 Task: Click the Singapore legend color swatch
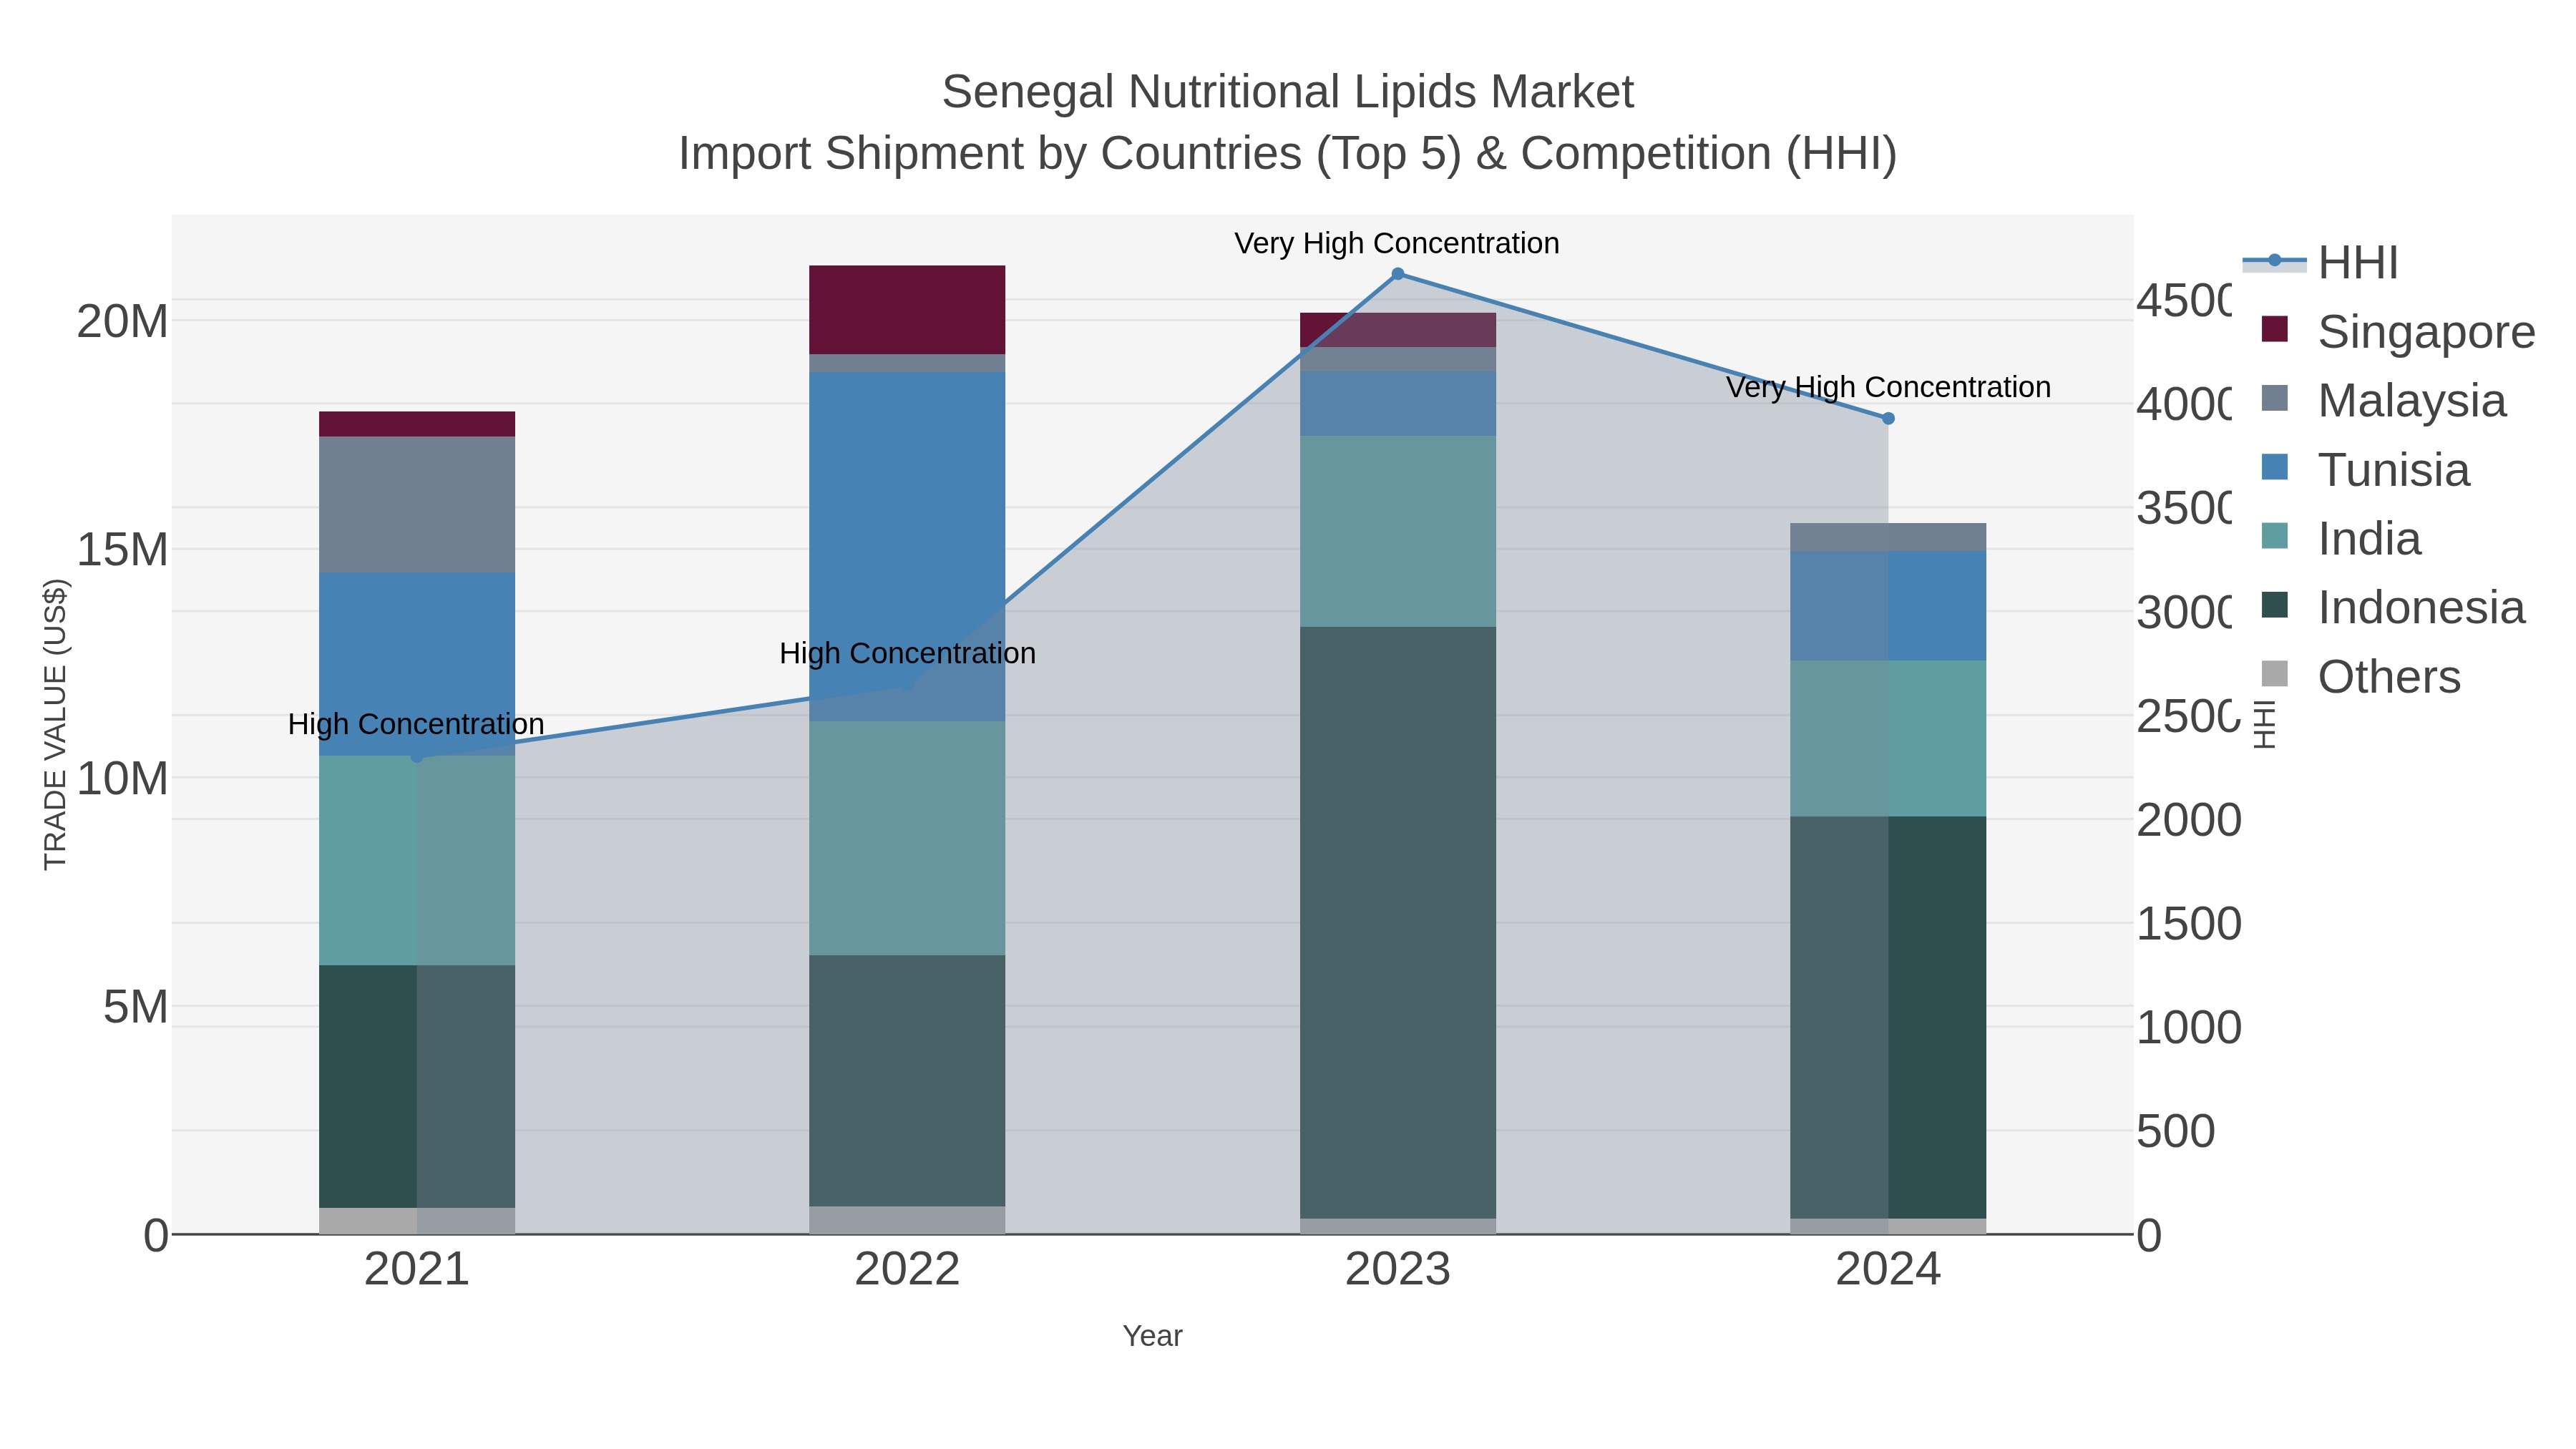pyautogui.click(x=2274, y=329)
